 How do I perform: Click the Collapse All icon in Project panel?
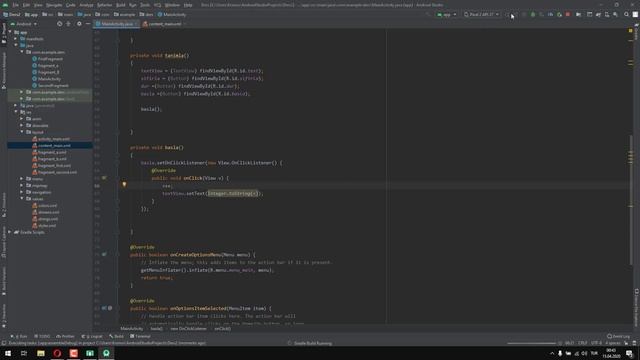click(x=69, y=24)
